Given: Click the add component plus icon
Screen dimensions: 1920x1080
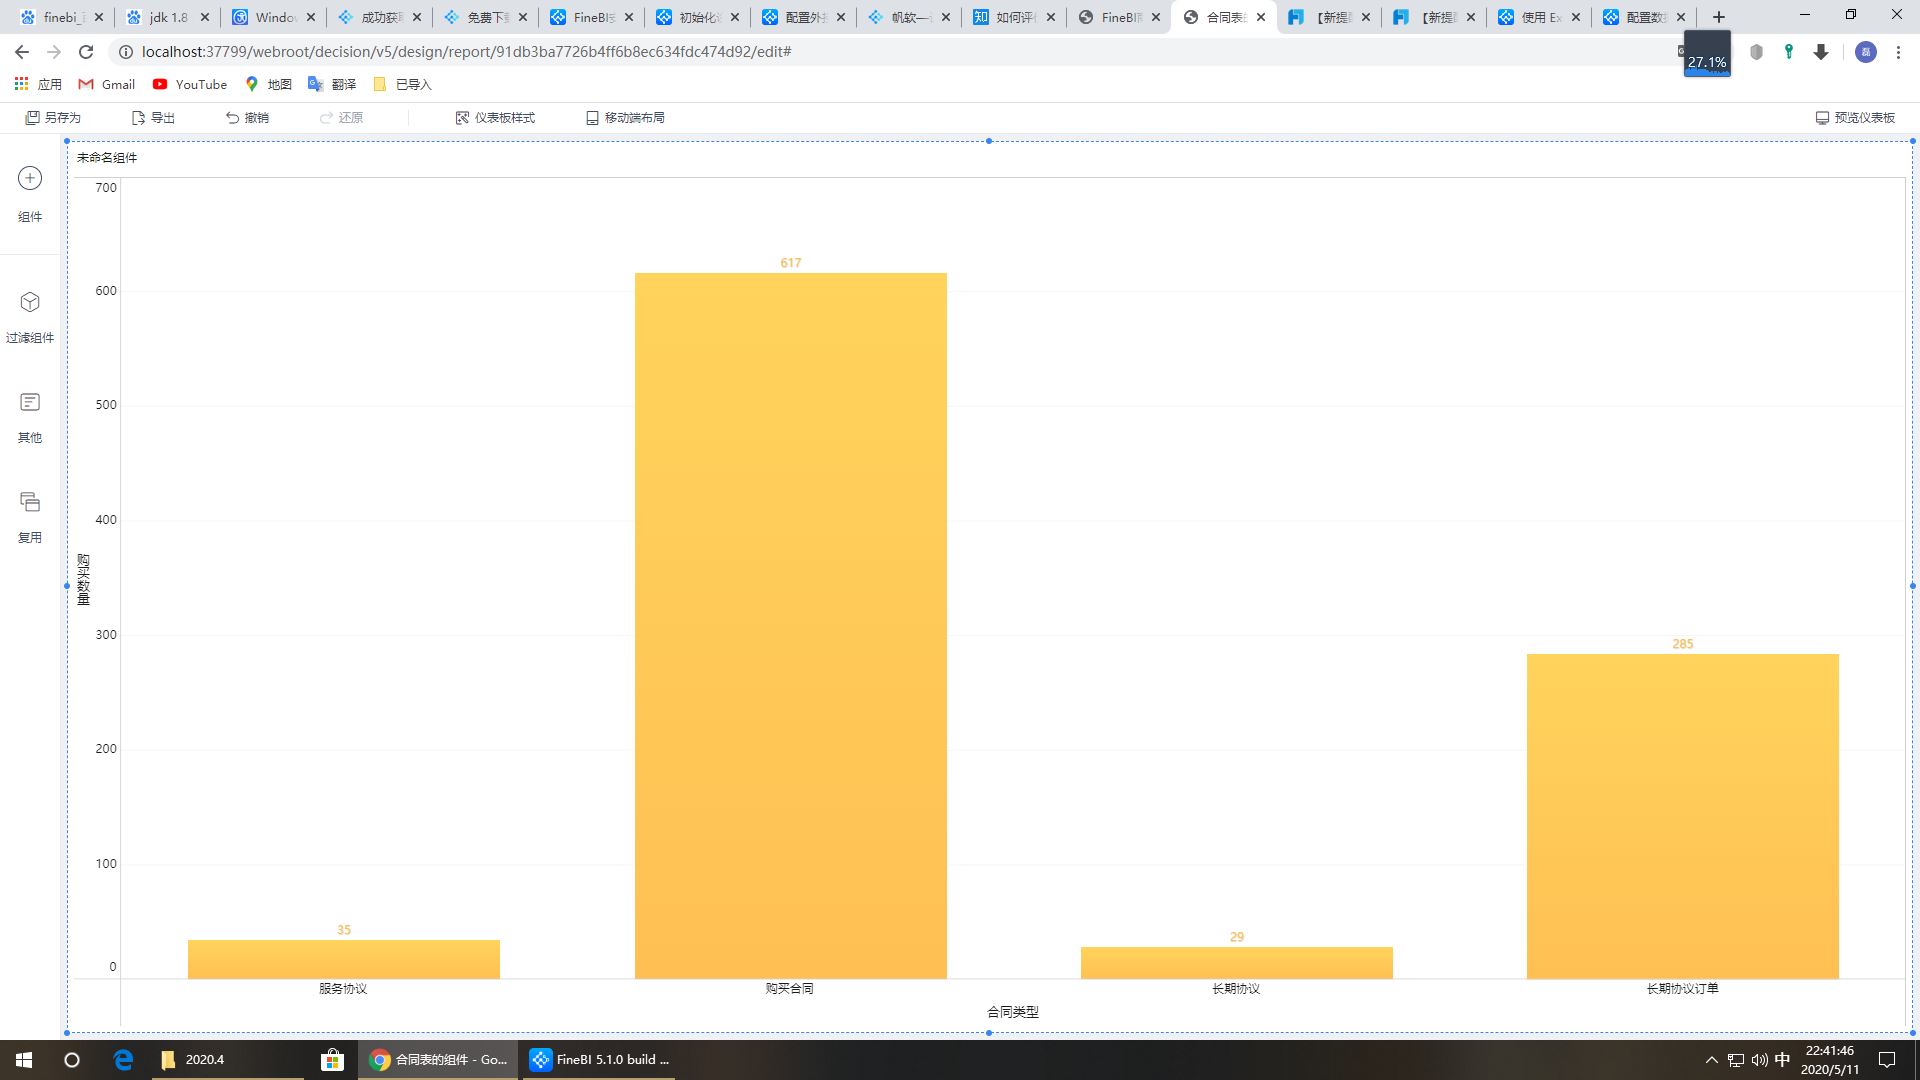Looking at the screenshot, I should click(30, 178).
